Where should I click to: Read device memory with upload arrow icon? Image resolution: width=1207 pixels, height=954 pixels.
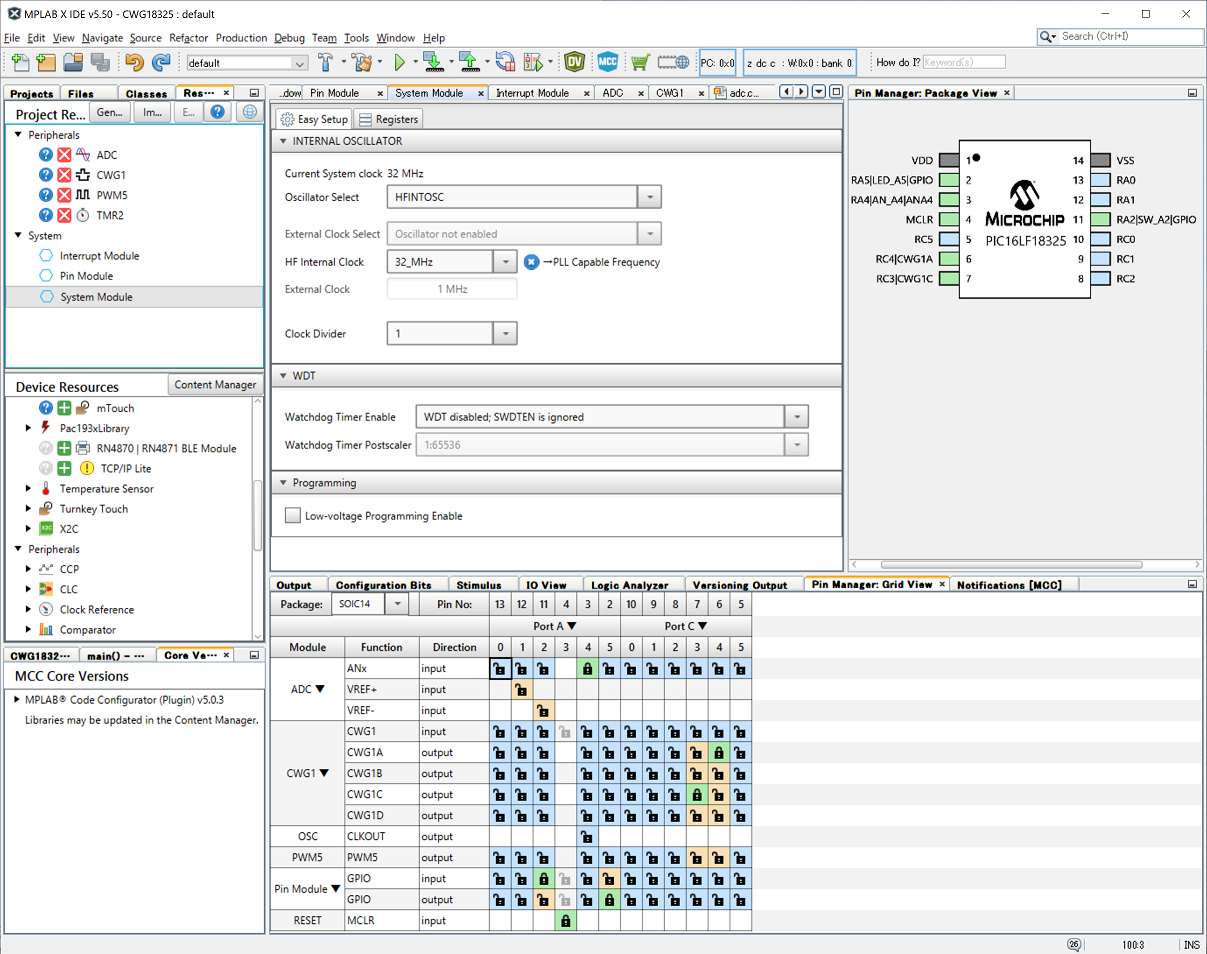click(468, 62)
